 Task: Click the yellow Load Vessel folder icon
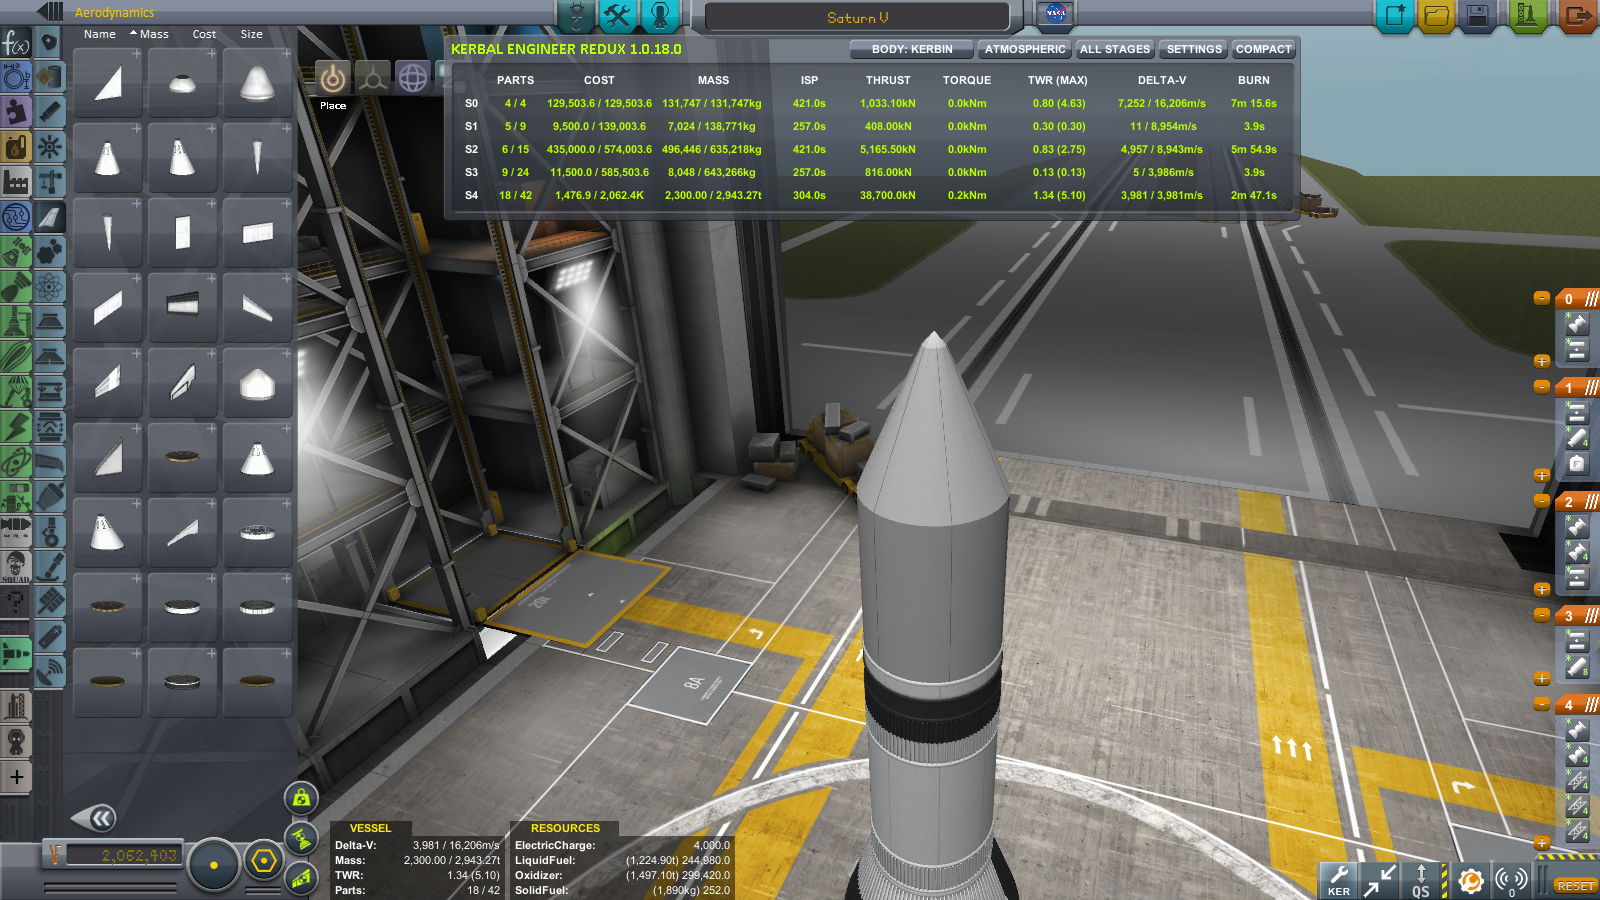coord(1436,16)
